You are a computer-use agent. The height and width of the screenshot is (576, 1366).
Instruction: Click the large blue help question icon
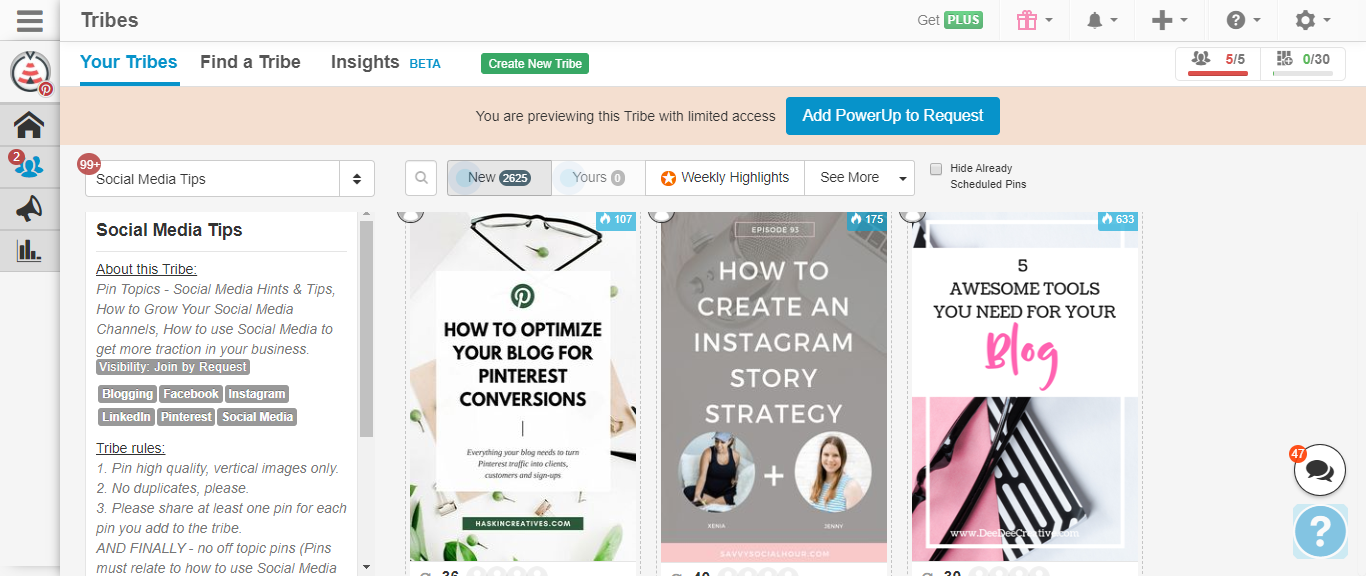(x=1320, y=531)
